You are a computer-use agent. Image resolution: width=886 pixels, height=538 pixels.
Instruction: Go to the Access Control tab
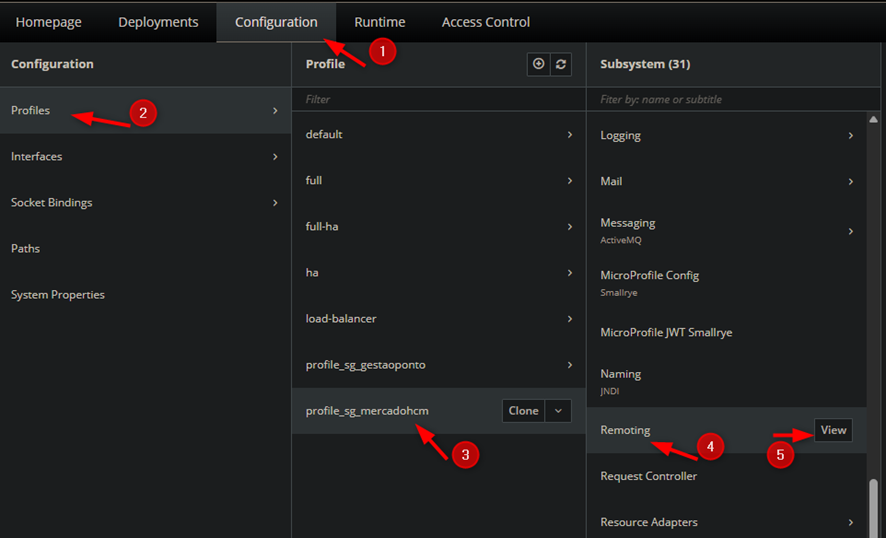[486, 22]
